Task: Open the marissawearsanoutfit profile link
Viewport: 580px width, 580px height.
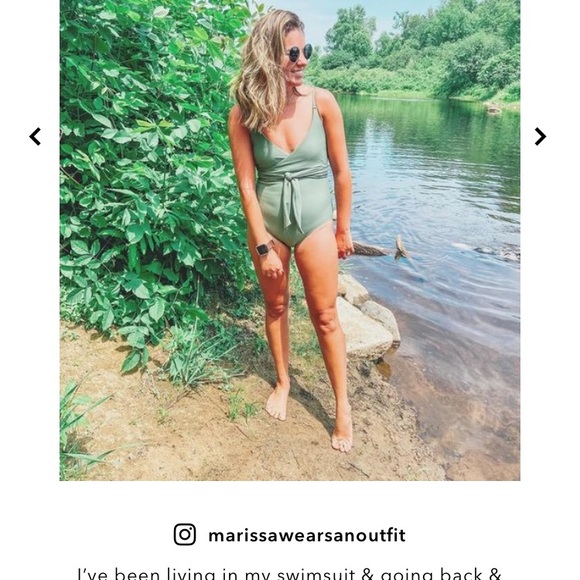Action: pos(307,535)
